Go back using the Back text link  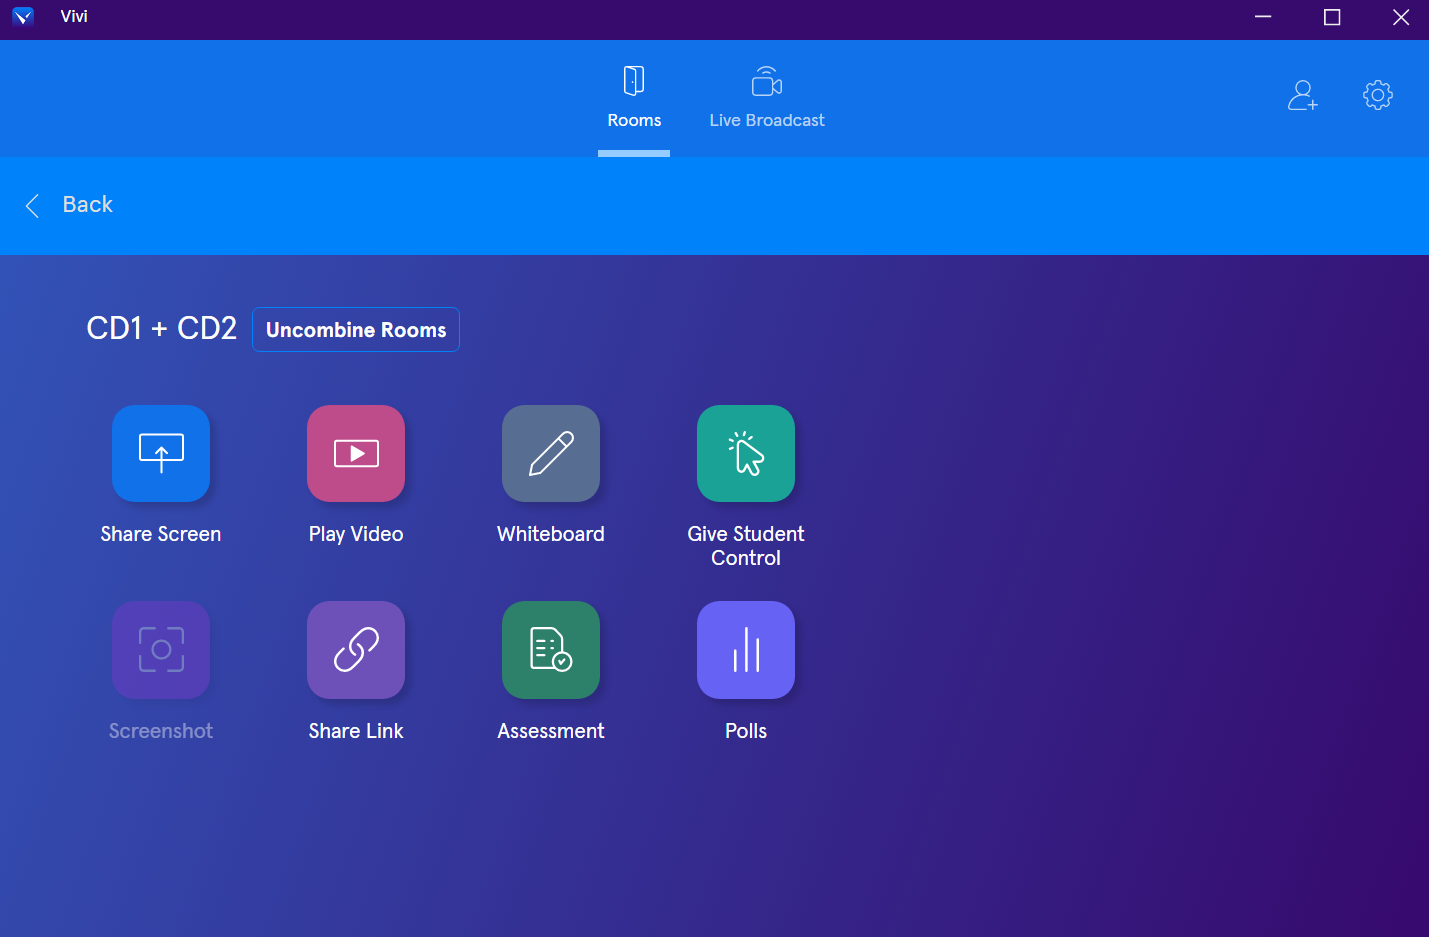[88, 205]
